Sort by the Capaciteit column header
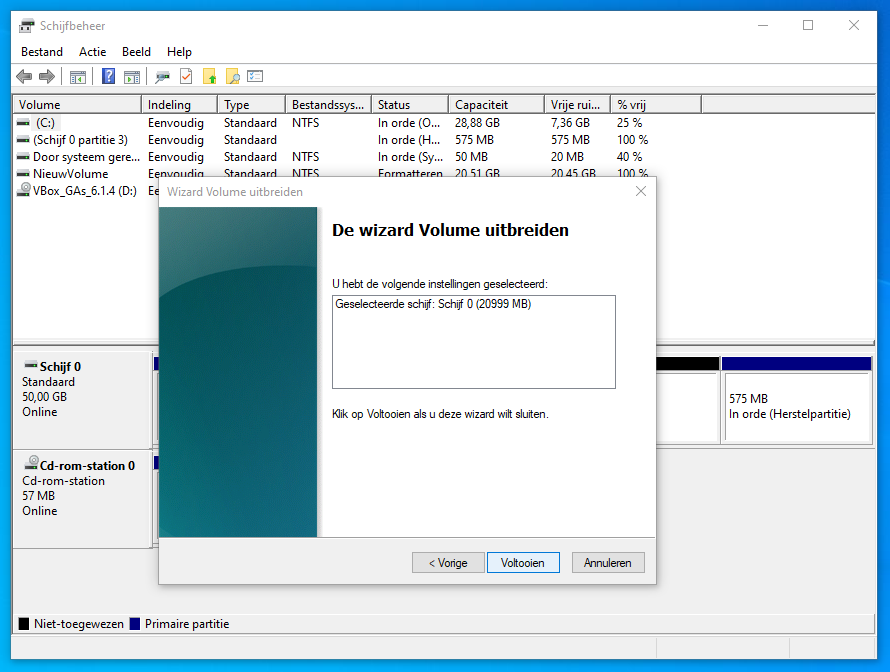The height and width of the screenshot is (672, 890). pyautogui.click(x=481, y=105)
